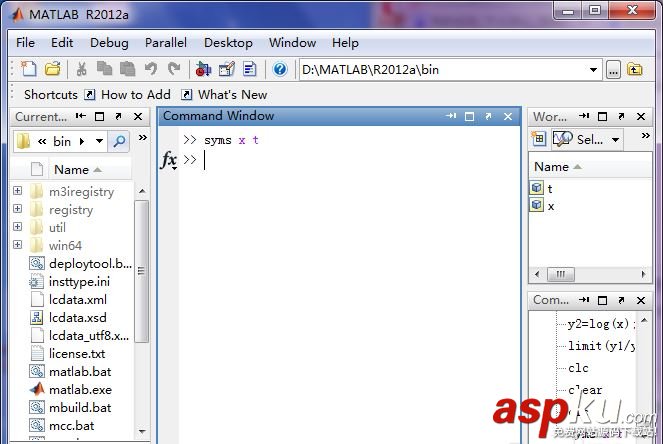Viewport: 663px width, 444px height.
Task: Minimize the Current Folder panel
Action: (x=81, y=116)
